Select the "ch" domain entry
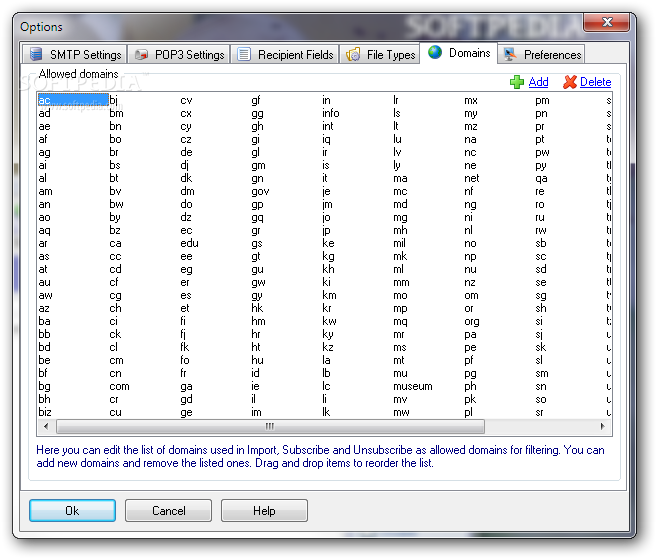 (115, 308)
